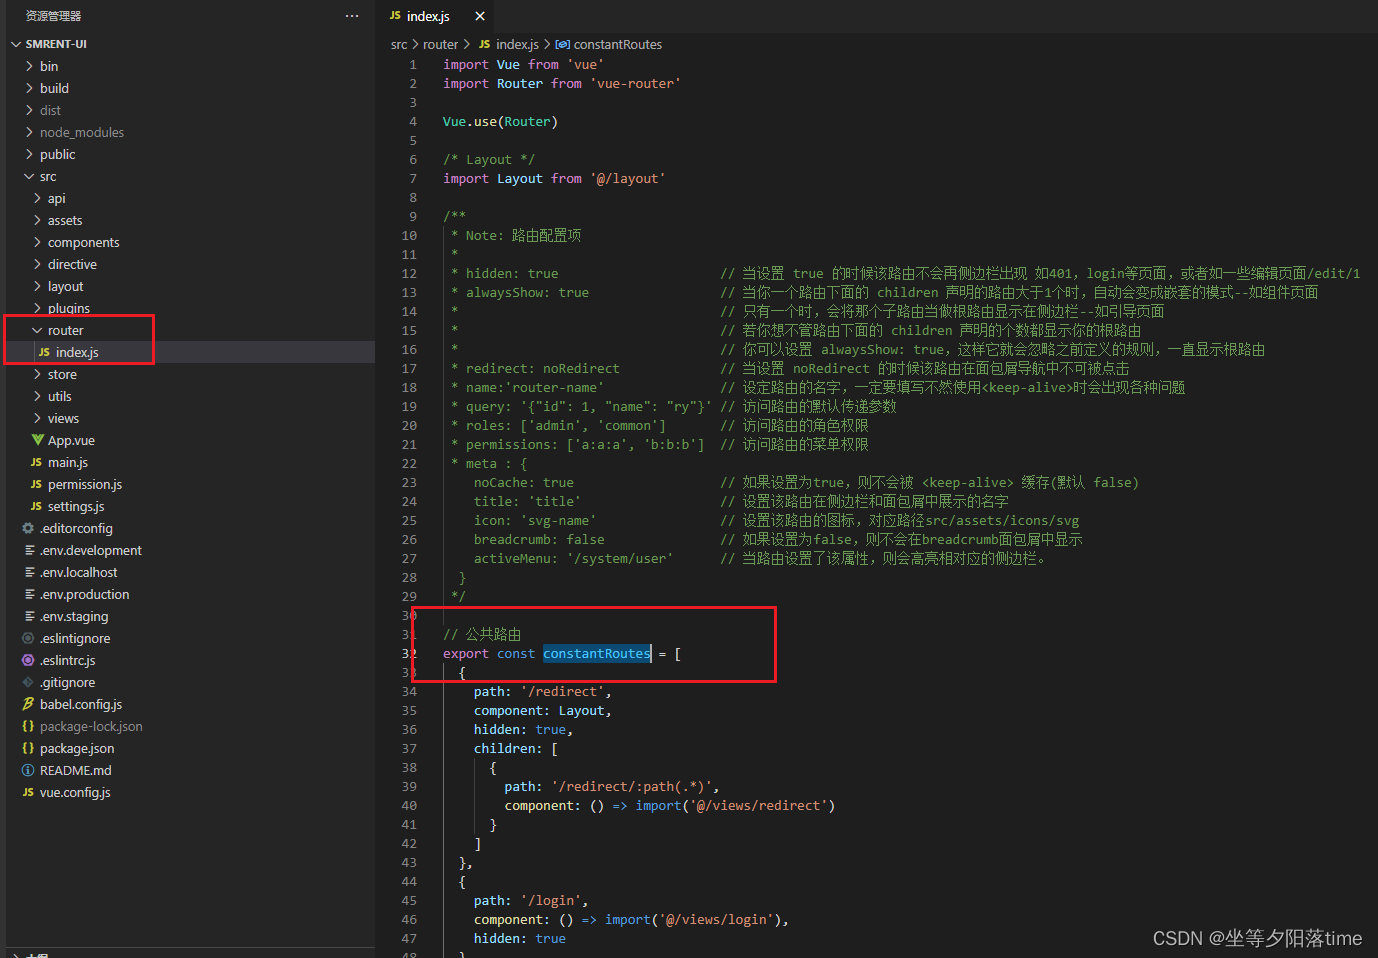Click the lines icon beside .env.staging
Viewport: 1378px width, 958px height.
pos(29,616)
